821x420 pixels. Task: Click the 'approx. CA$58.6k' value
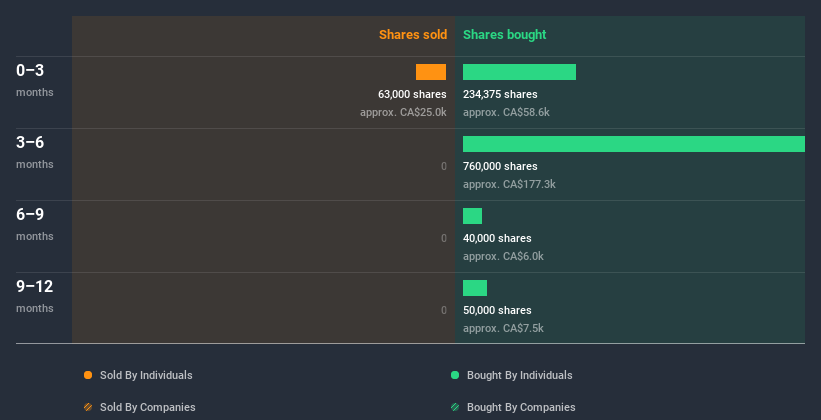click(506, 112)
